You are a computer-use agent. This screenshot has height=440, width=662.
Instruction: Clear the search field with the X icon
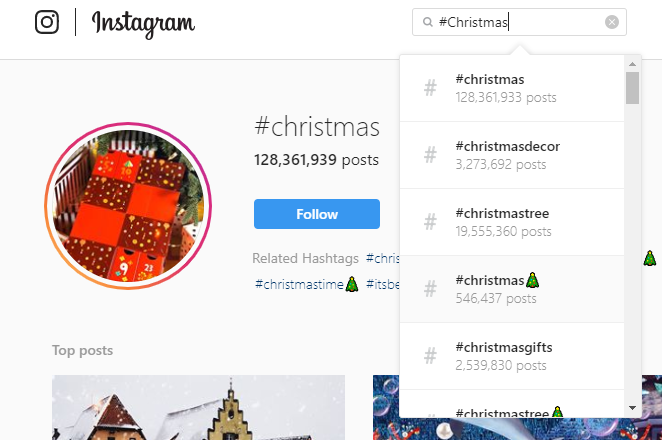612,22
